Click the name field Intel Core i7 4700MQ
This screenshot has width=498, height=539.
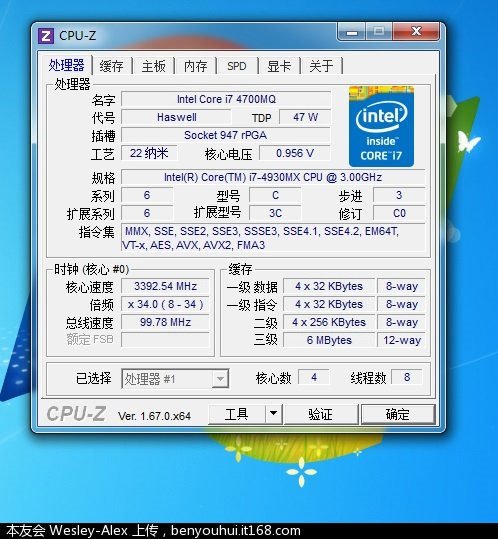point(226,99)
